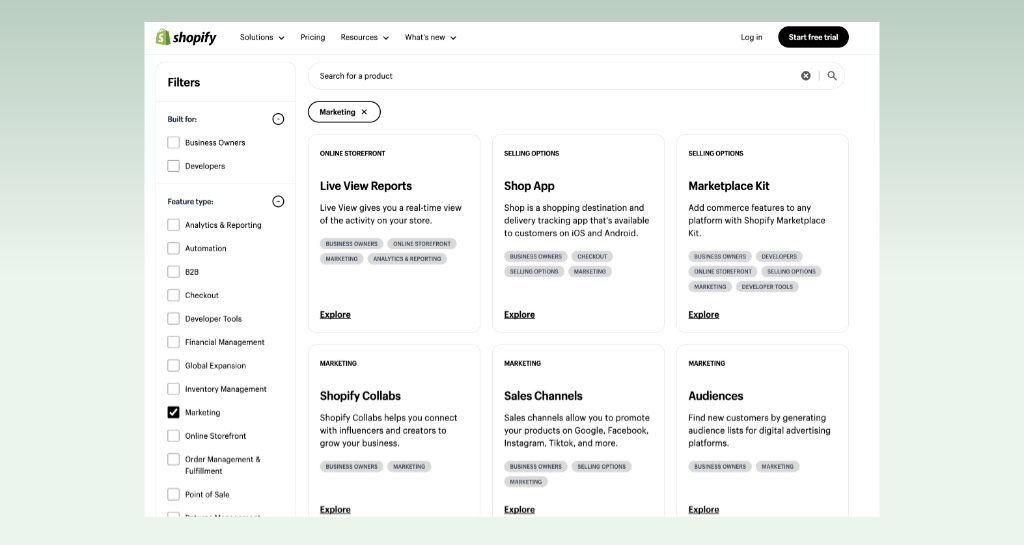The height and width of the screenshot is (545, 1024).
Task: Click Selling Options tag on Sales Channels
Action: (601, 467)
